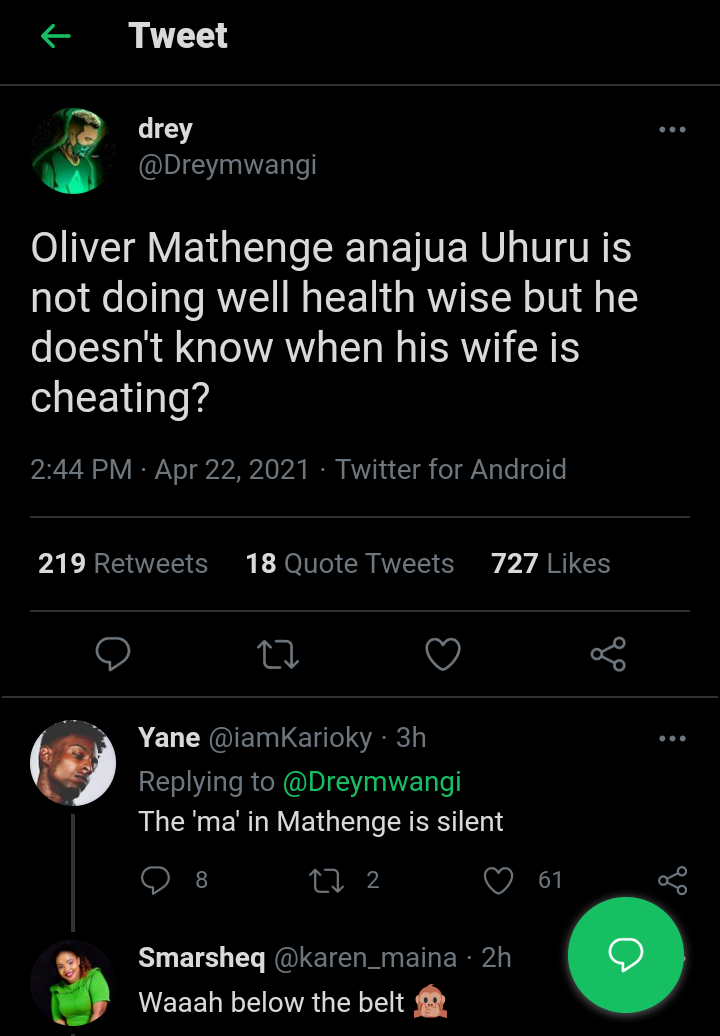Open drey's profile picture

(x=73, y=151)
